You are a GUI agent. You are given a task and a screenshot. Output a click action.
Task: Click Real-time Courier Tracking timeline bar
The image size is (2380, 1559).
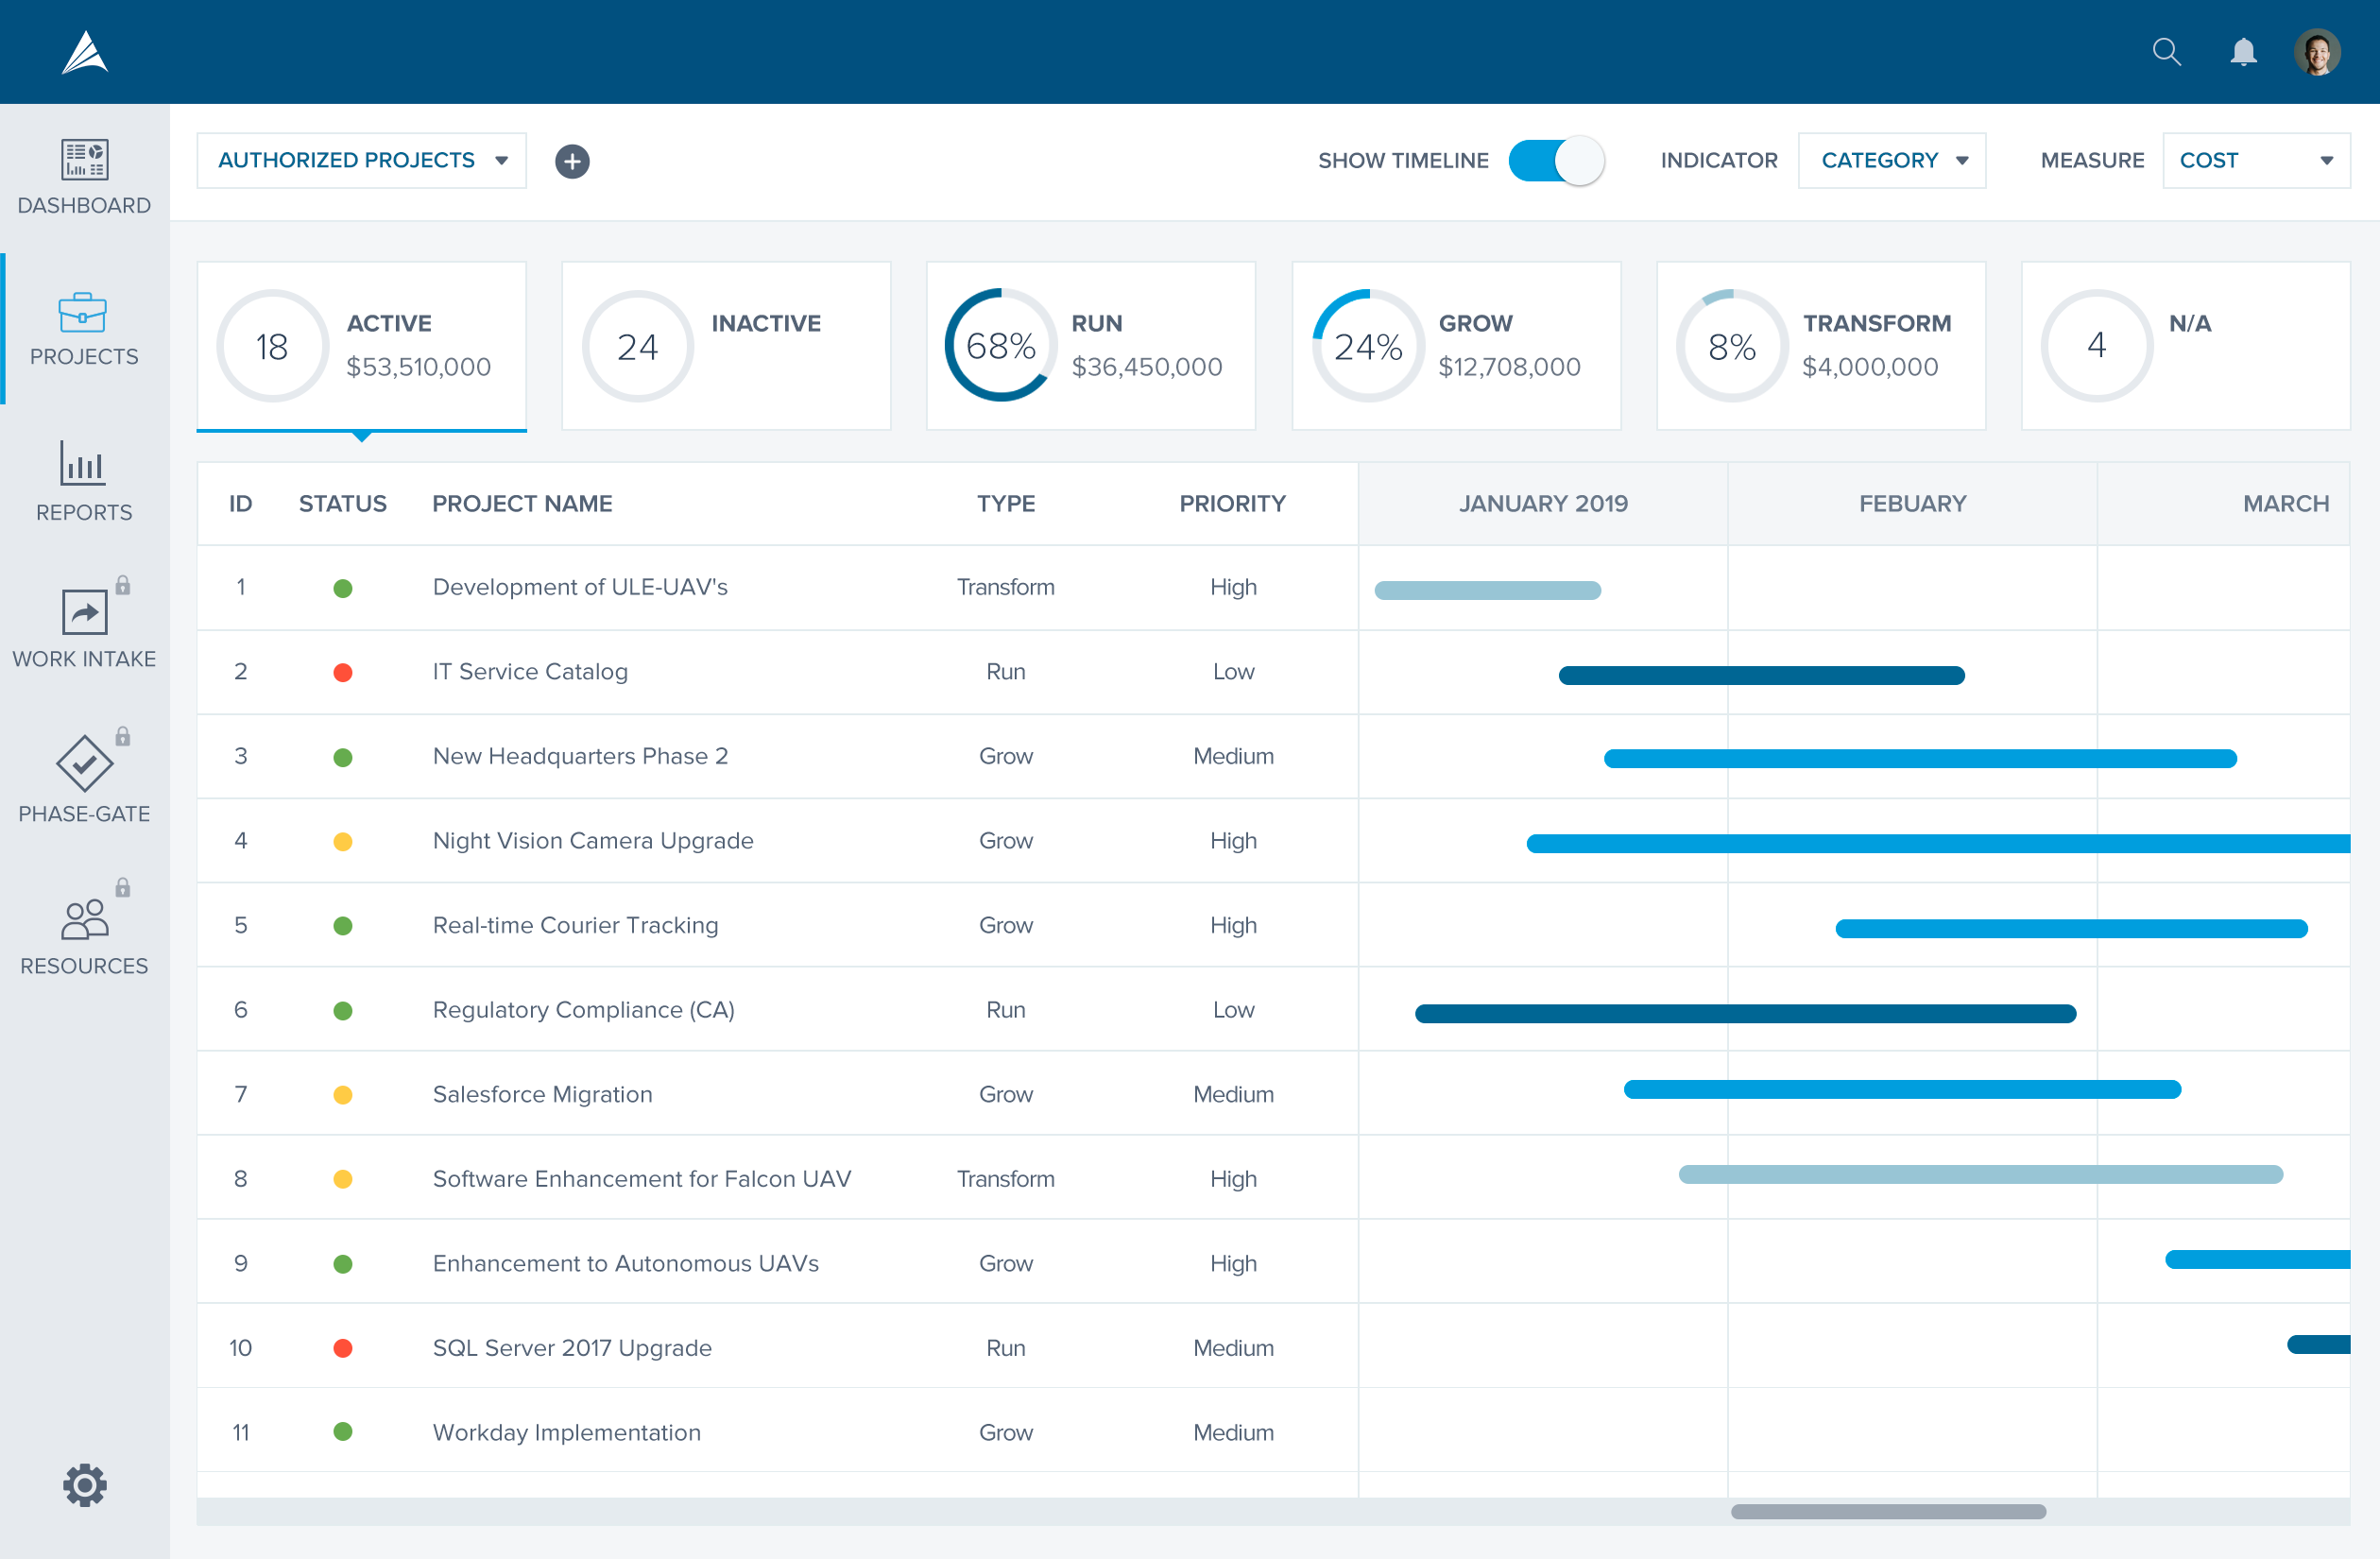pos(2071,929)
